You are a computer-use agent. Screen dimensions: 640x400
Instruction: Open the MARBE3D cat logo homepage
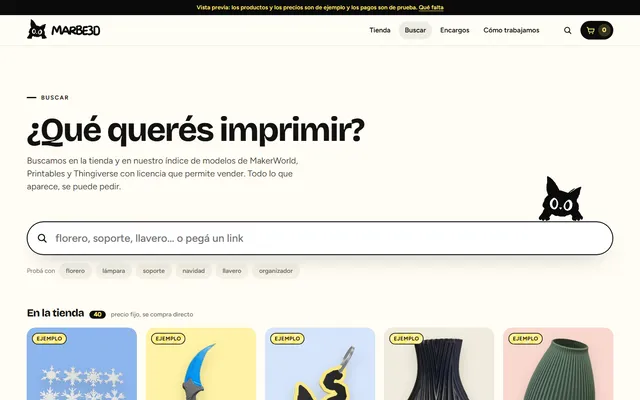coord(63,30)
